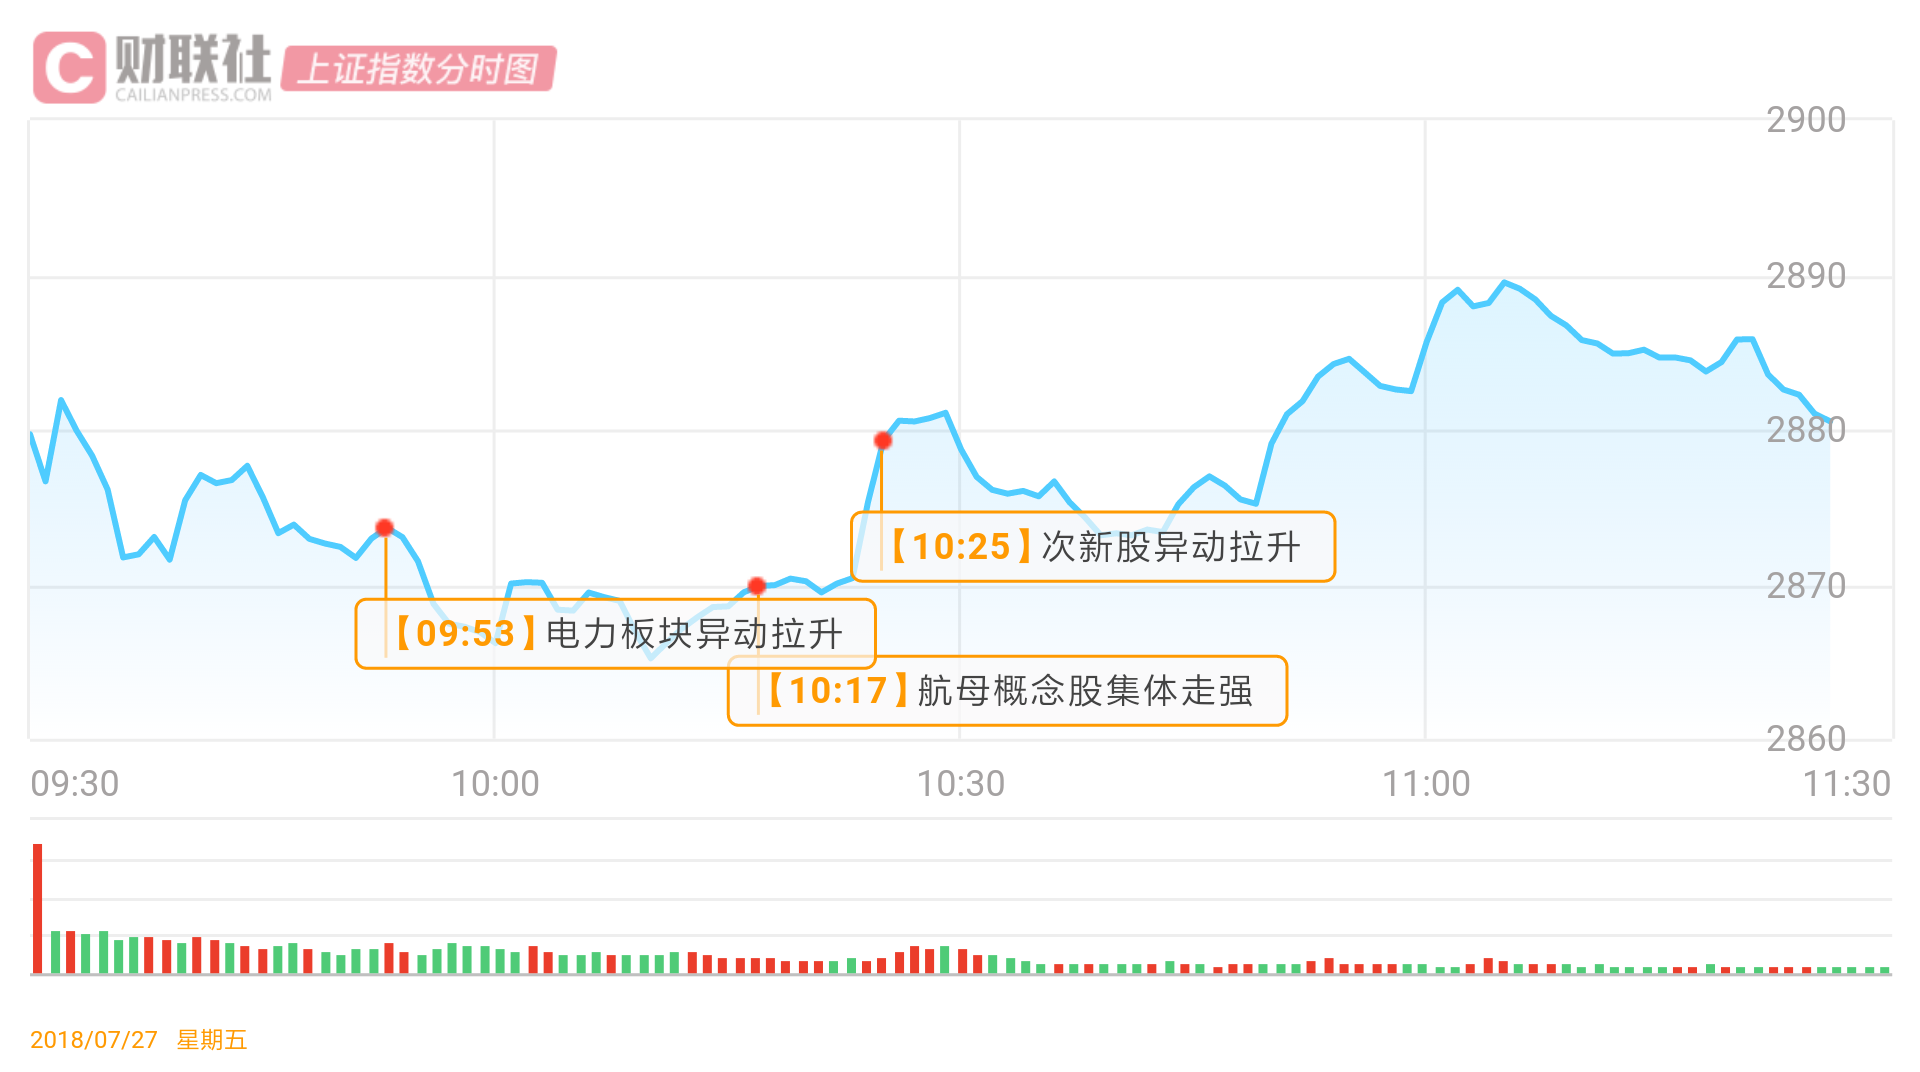The width and height of the screenshot is (1920, 1072).
Task: Click the tallest red opening volume bar
Action: coord(38,908)
